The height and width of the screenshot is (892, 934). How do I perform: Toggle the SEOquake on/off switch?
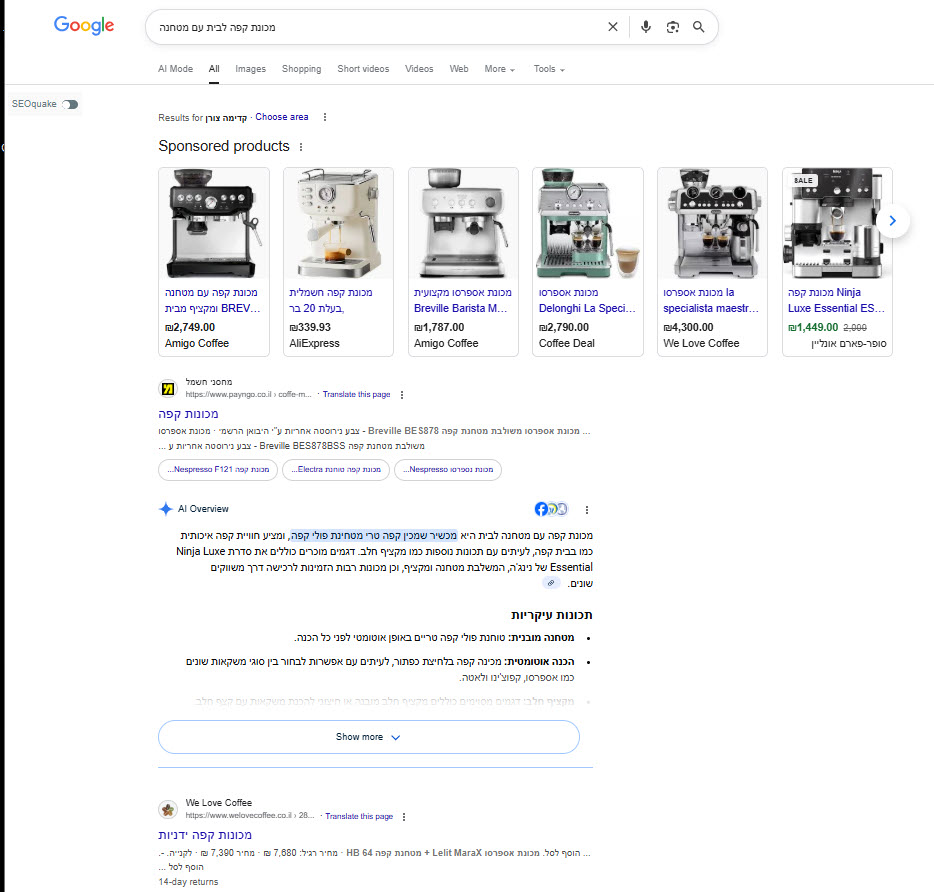(70, 104)
